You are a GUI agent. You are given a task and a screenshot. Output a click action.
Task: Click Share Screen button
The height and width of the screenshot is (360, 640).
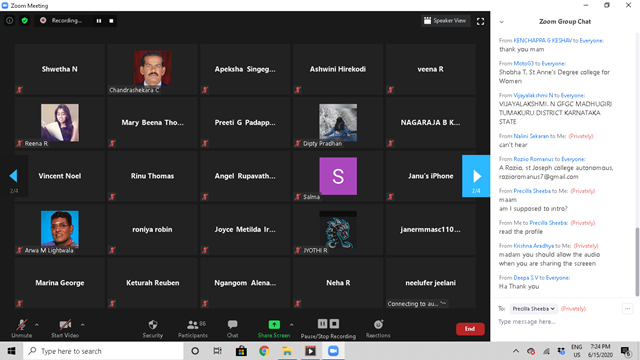coord(274,329)
